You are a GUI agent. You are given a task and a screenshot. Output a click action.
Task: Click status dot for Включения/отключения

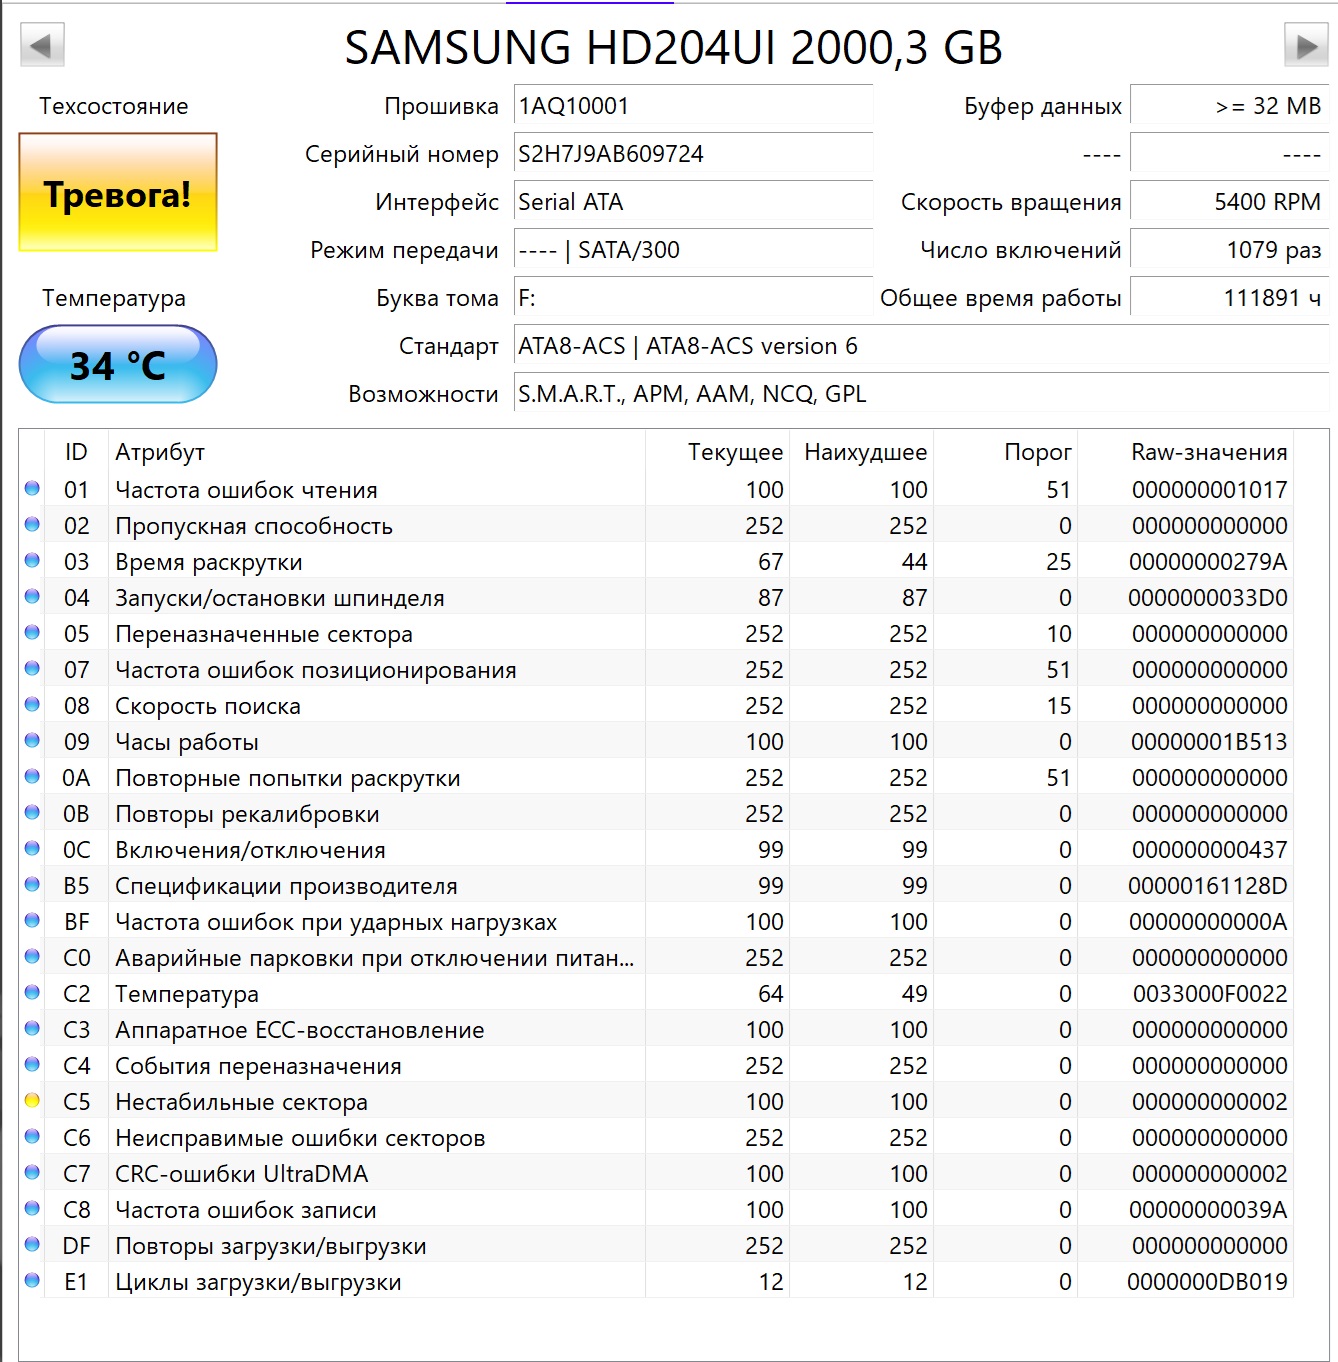(32, 849)
